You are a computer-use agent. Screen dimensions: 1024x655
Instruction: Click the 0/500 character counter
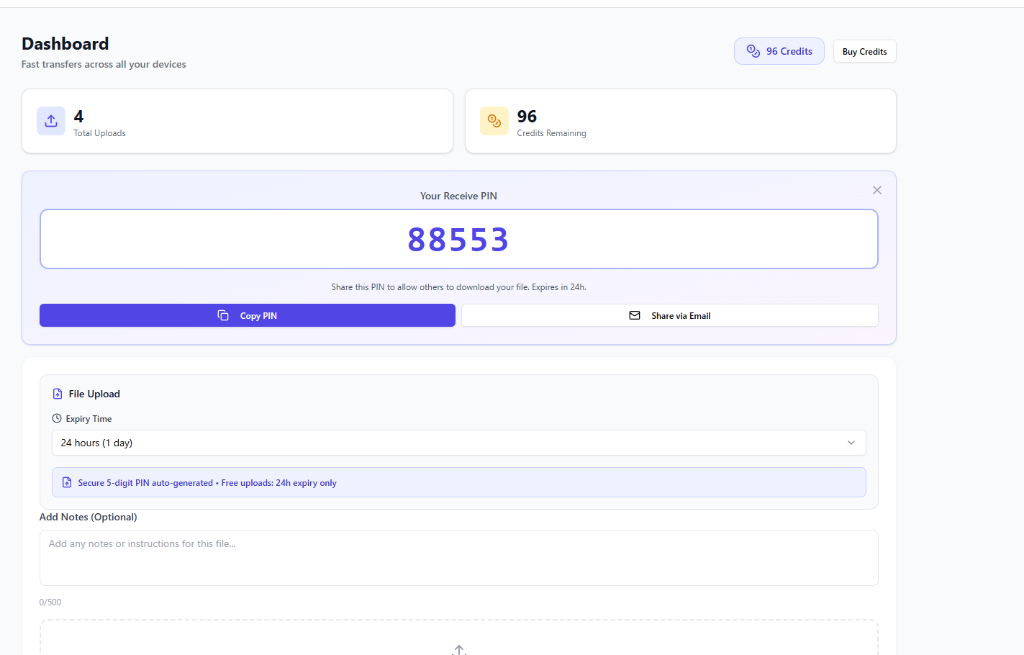tap(50, 602)
